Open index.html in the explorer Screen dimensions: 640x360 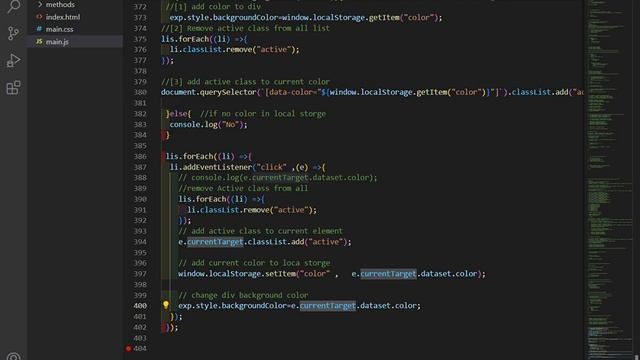pyautogui.click(x=62, y=17)
